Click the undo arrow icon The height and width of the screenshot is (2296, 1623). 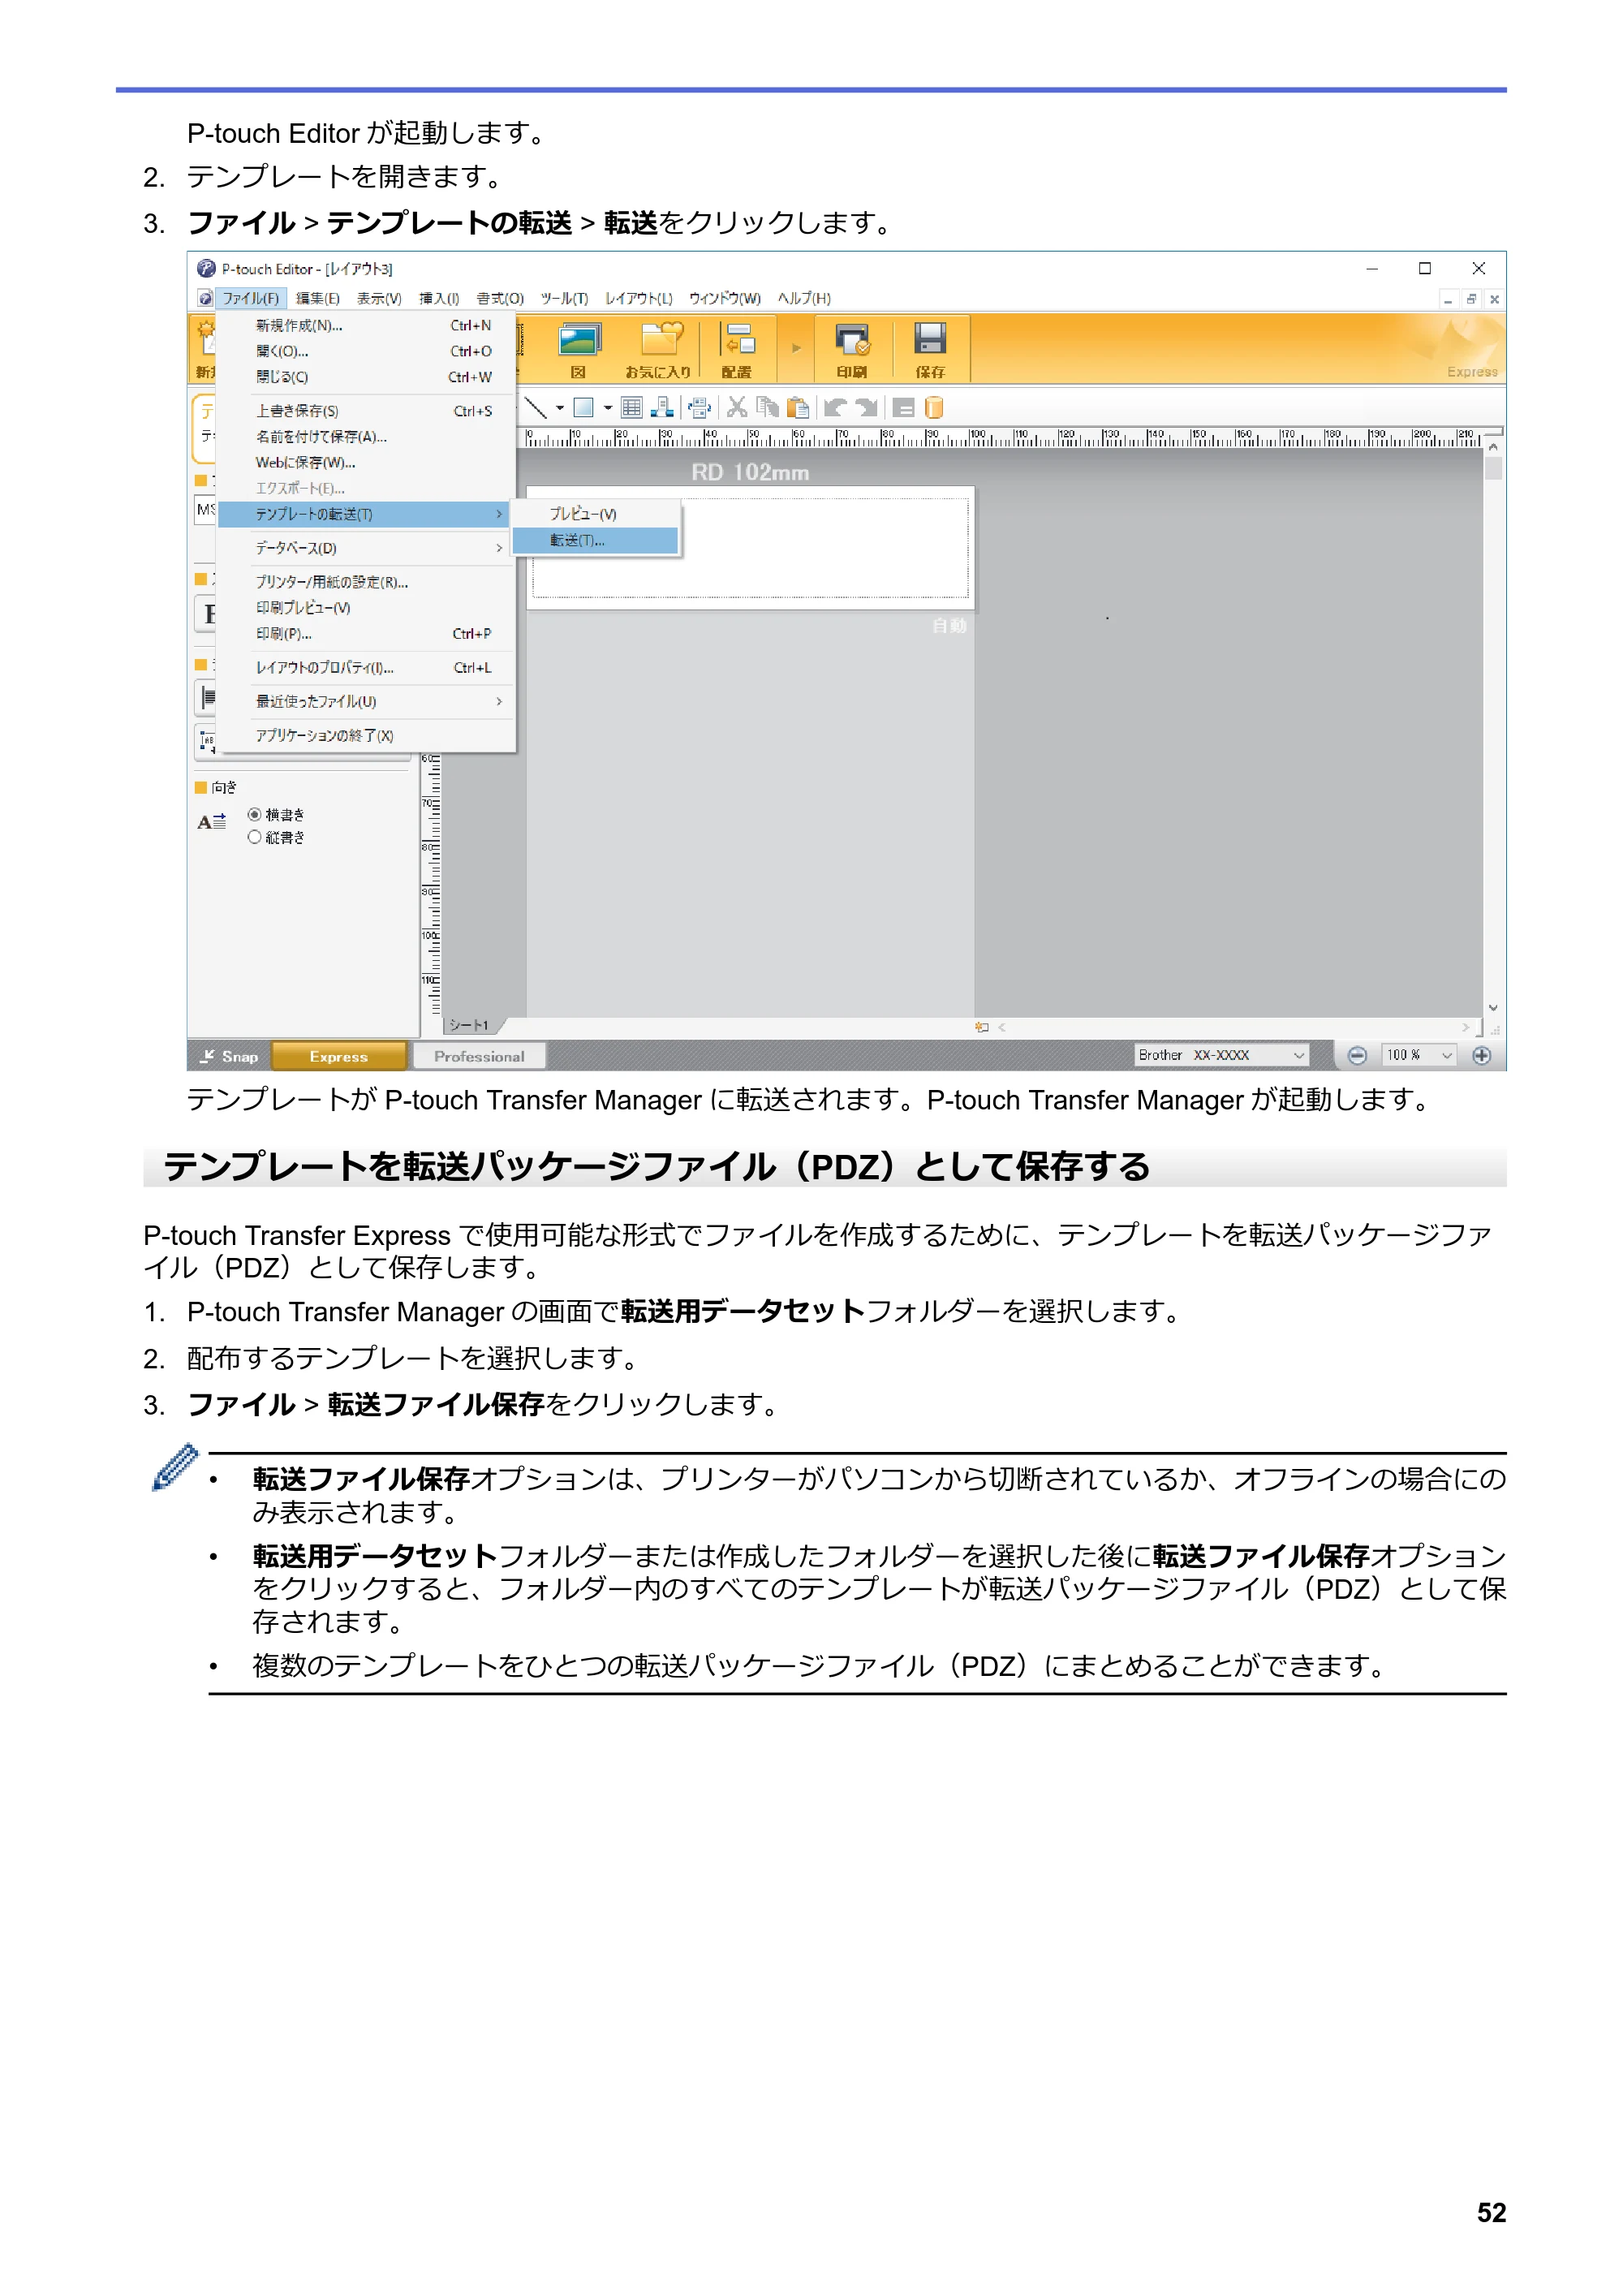pyautogui.click(x=835, y=408)
